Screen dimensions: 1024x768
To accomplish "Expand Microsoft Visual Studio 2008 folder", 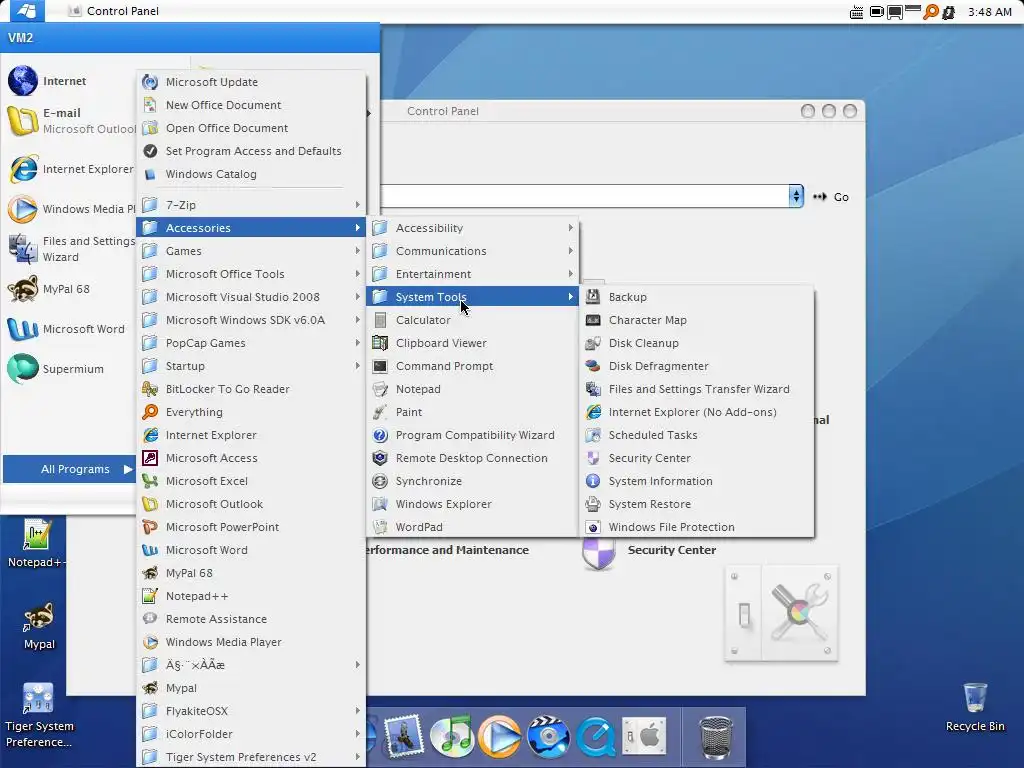I will 251,297.
